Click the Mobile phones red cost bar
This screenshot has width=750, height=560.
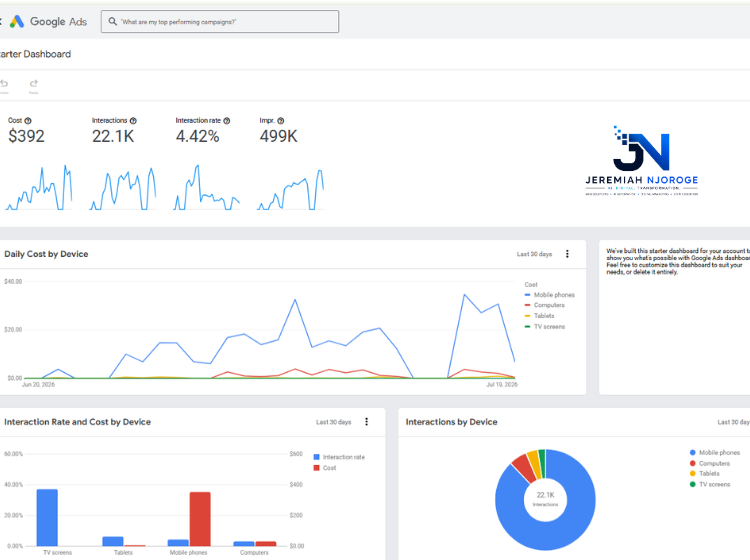(200, 519)
